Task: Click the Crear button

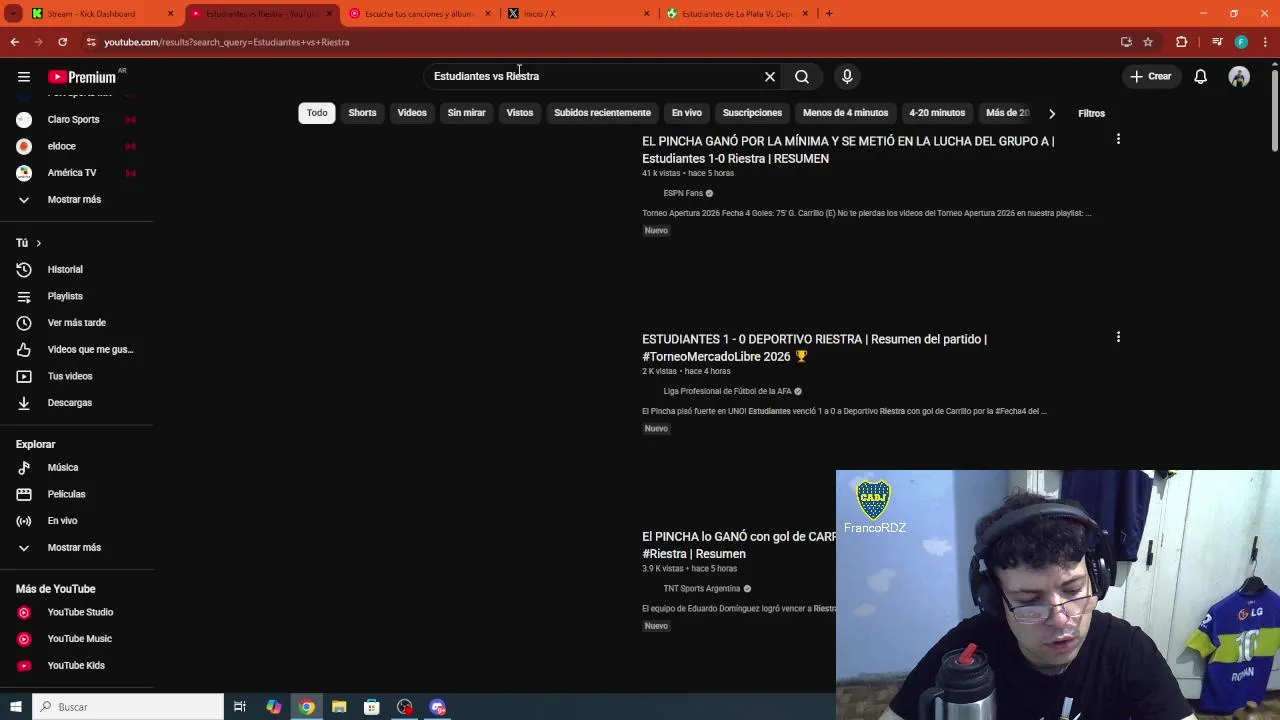Action: tap(1151, 76)
